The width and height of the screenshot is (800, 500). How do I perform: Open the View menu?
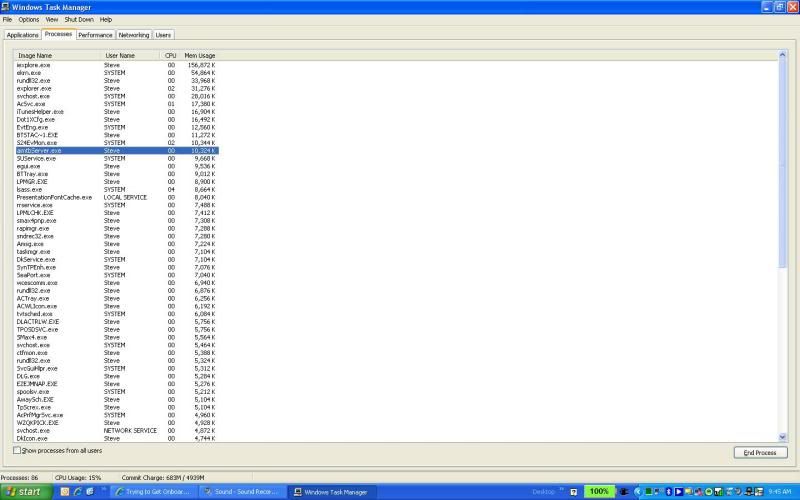pos(52,19)
